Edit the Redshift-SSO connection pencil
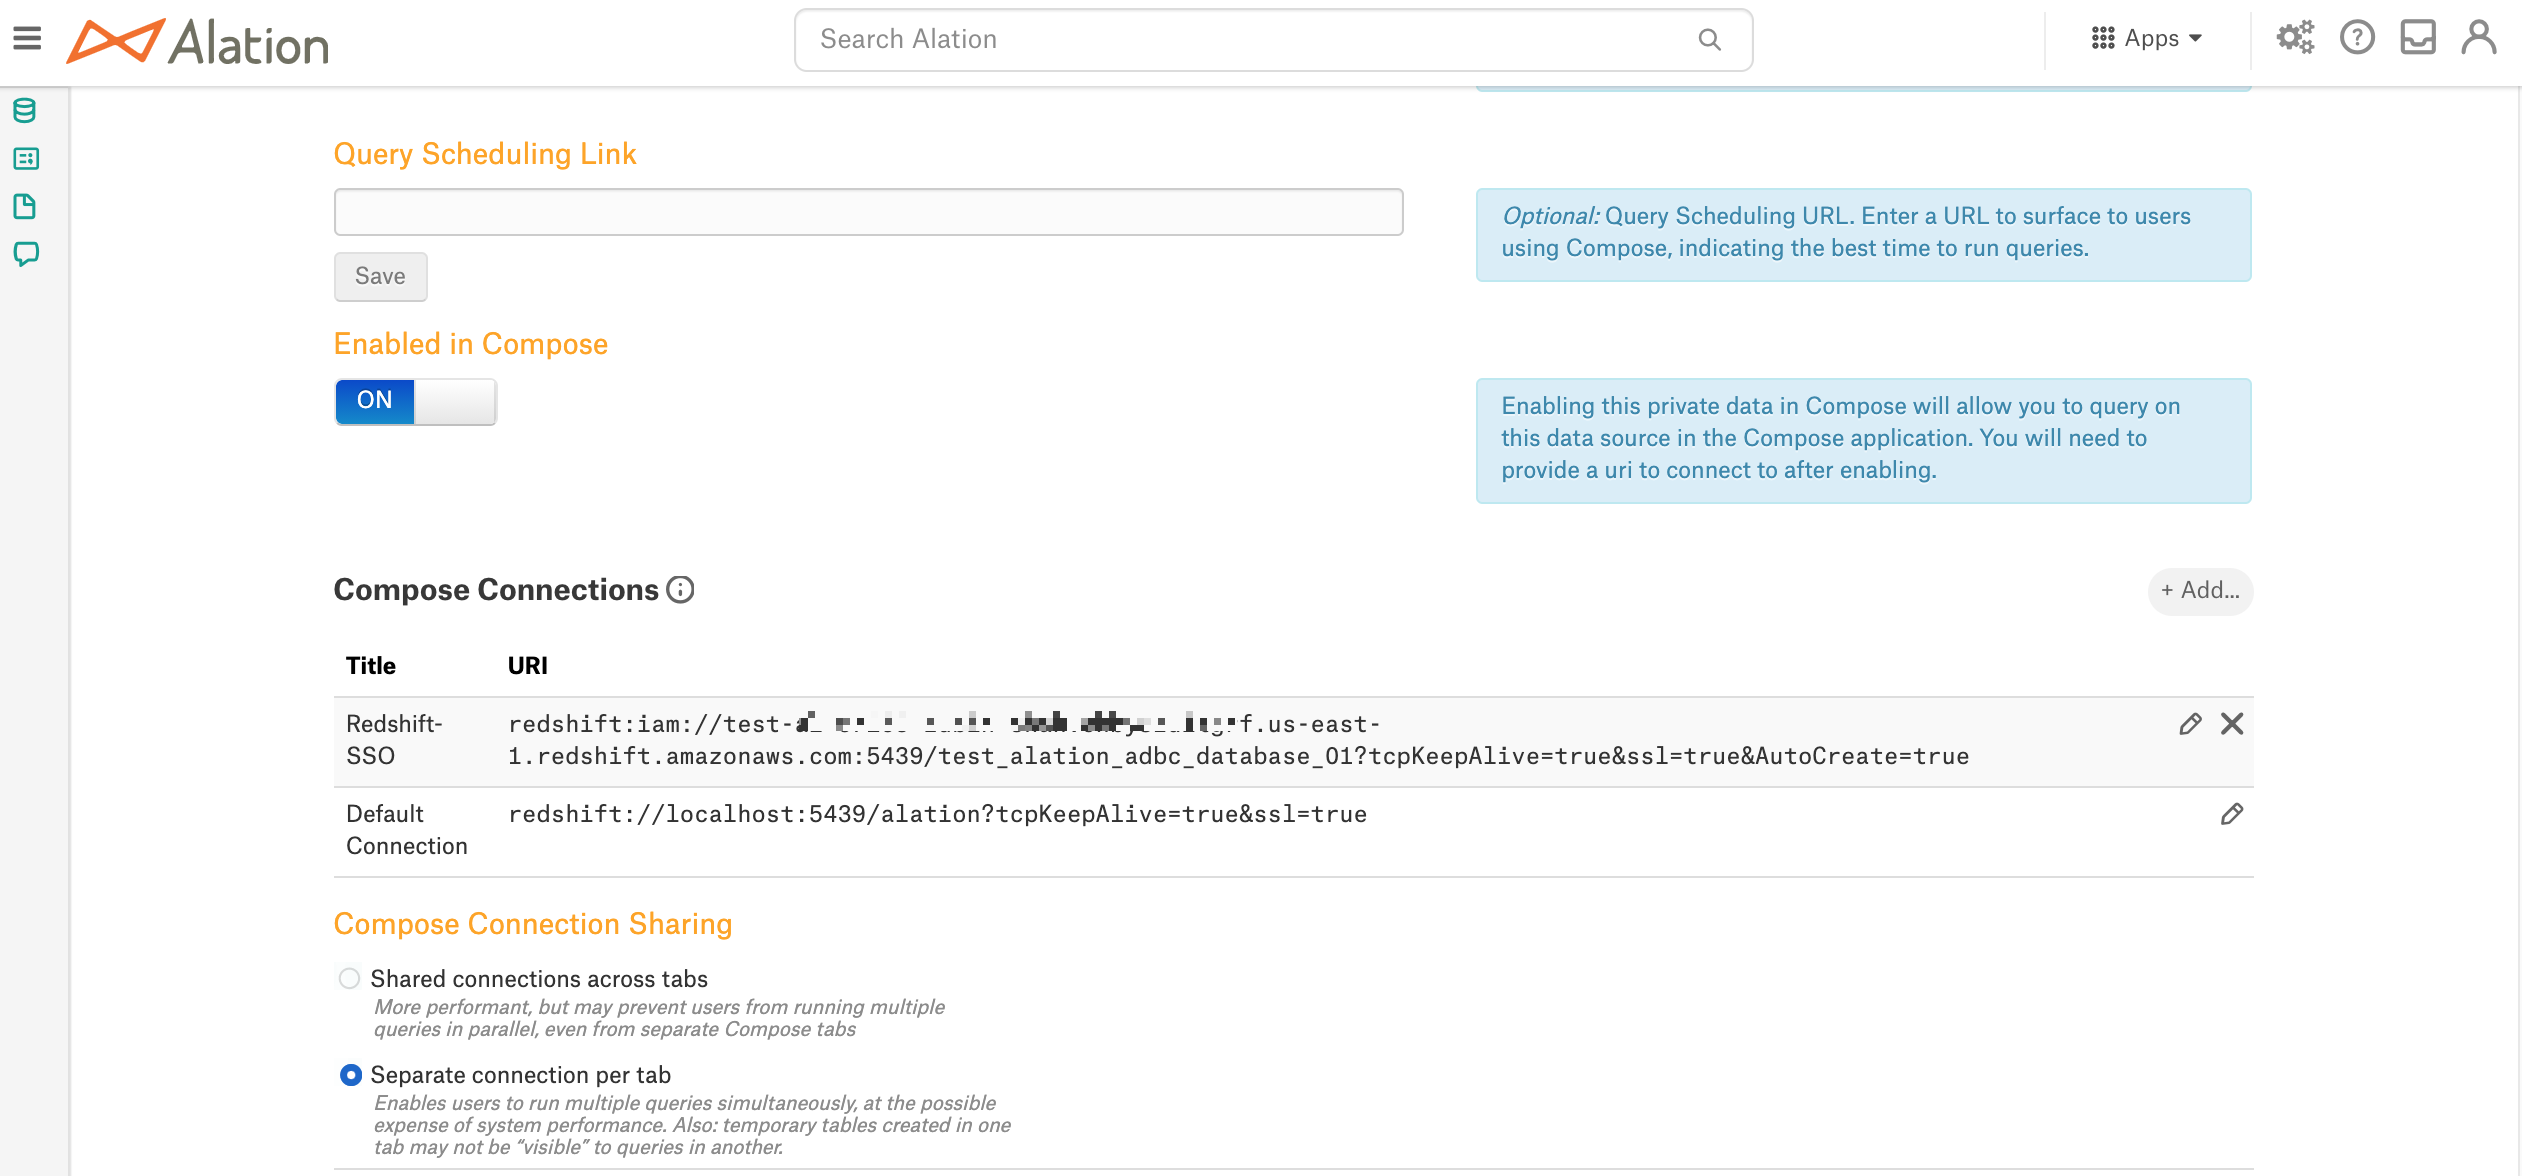The height and width of the screenshot is (1176, 2522). (x=2190, y=724)
